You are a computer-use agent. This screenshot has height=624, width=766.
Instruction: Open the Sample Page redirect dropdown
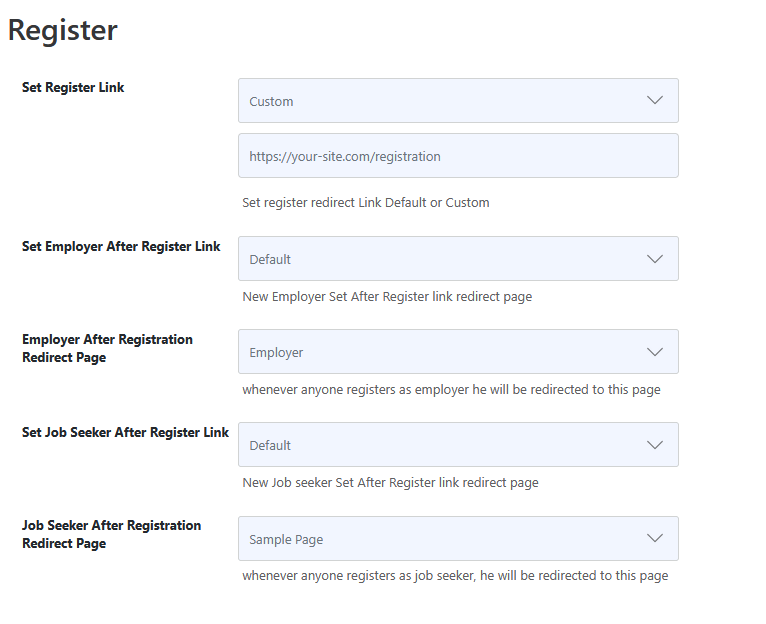pyautogui.click(x=458, y=538)
